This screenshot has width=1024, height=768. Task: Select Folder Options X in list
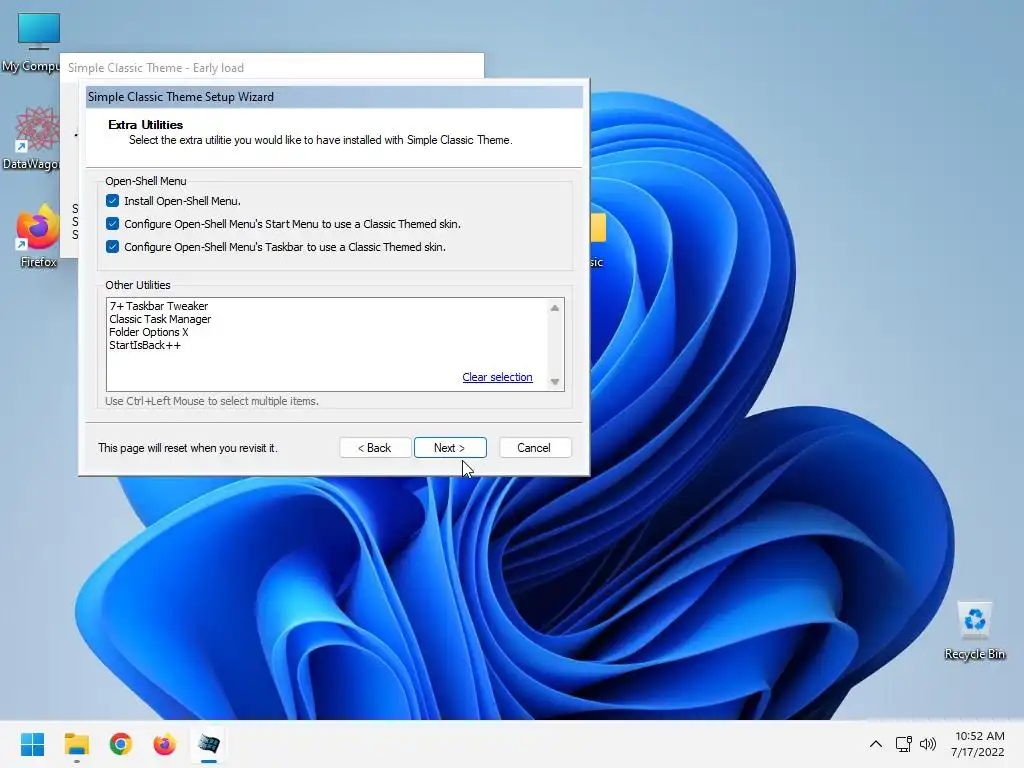click(x=148, y=332)
